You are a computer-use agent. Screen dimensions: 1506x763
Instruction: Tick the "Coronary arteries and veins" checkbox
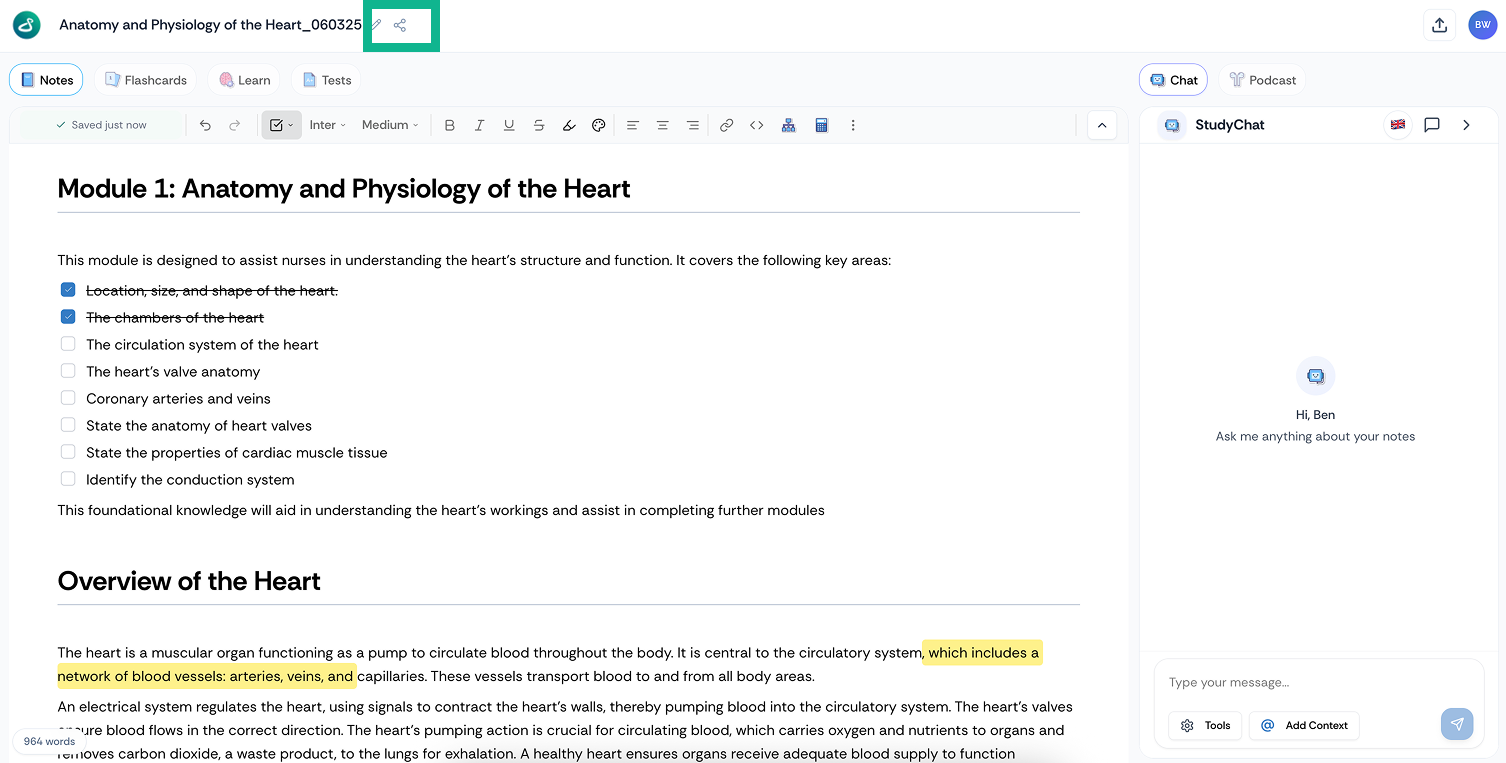68,398
